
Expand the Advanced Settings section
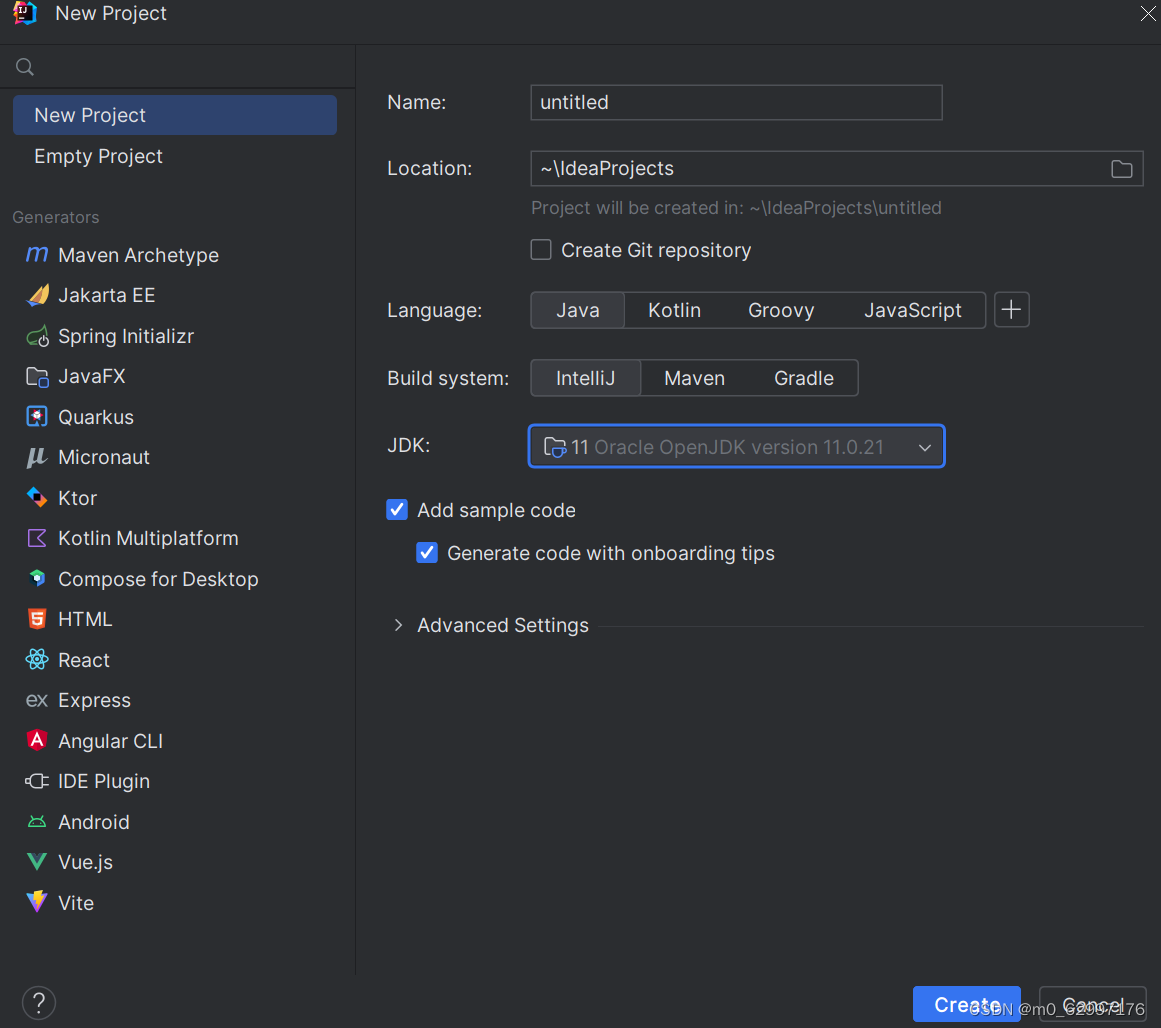(397, 624)
